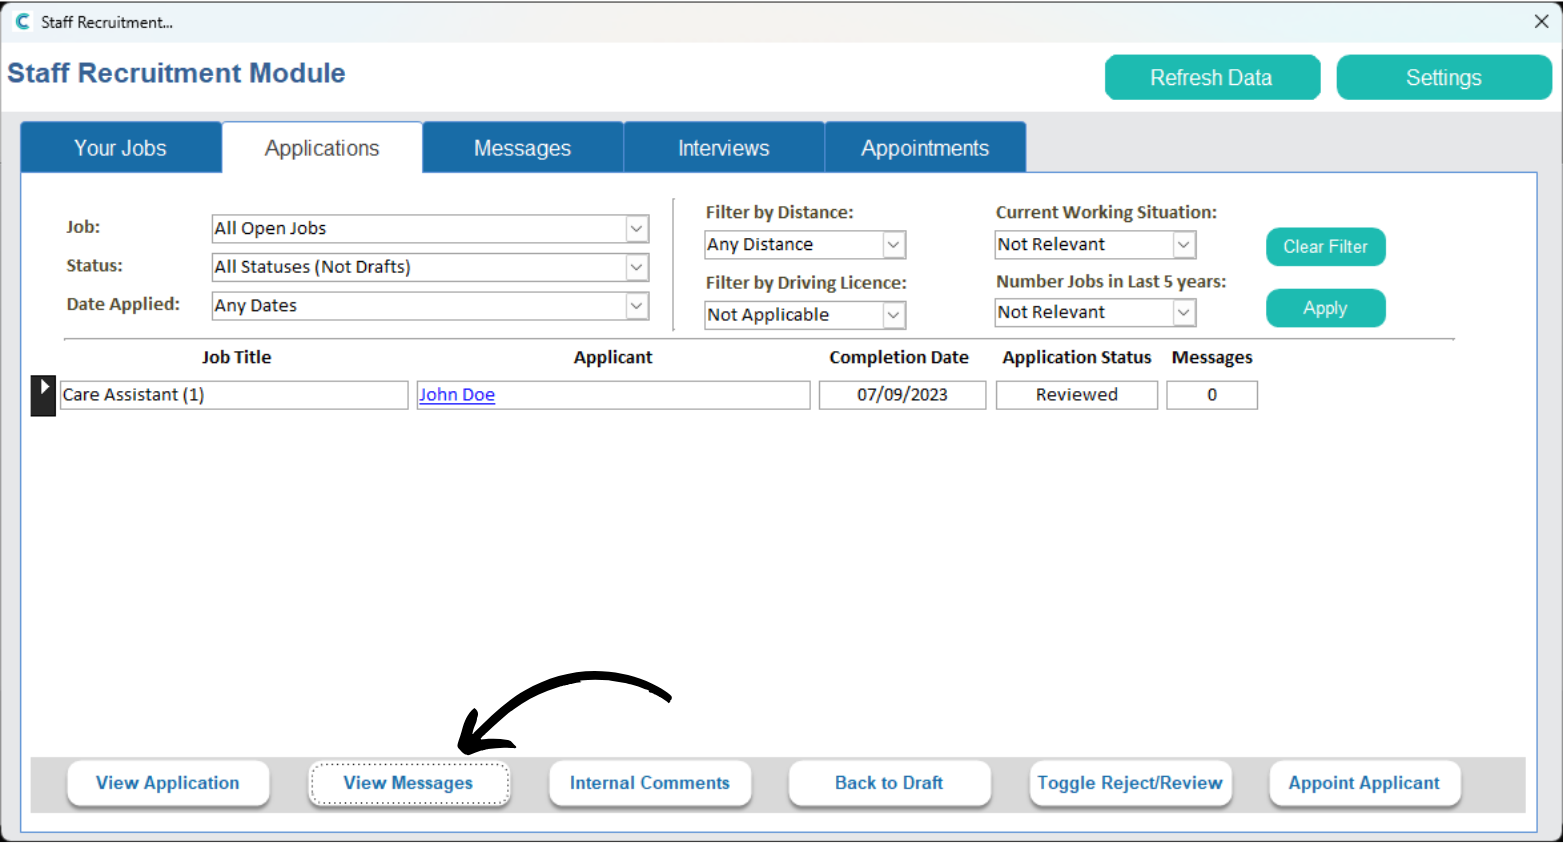Click the Refresh Data button

pyautogui.click(x=1212, y=77)
